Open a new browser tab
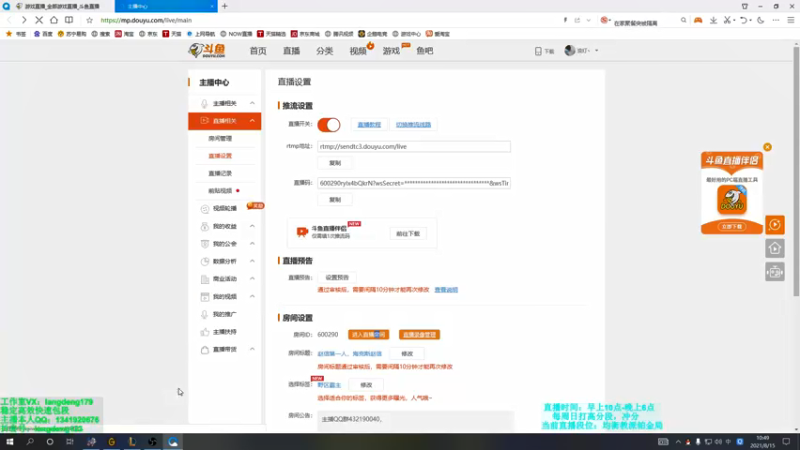800x450 pixels. [x=224, y=6]
